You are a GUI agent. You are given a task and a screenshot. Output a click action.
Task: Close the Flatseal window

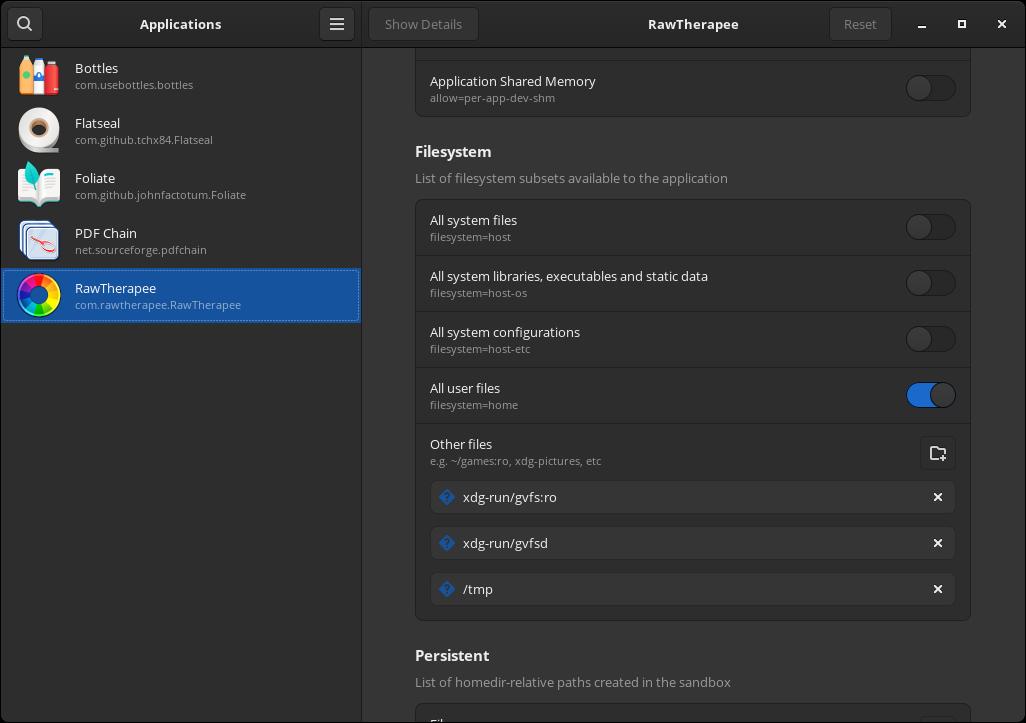(x=1002, y=24)
